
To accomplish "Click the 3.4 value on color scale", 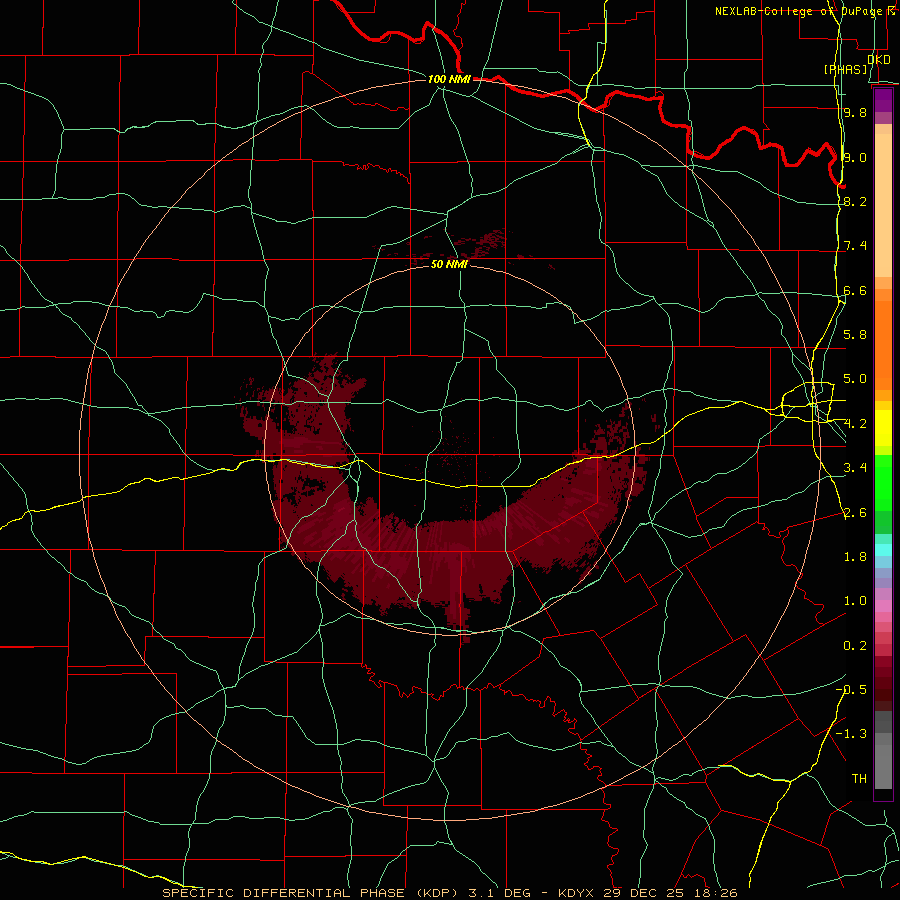I will 855,468.
